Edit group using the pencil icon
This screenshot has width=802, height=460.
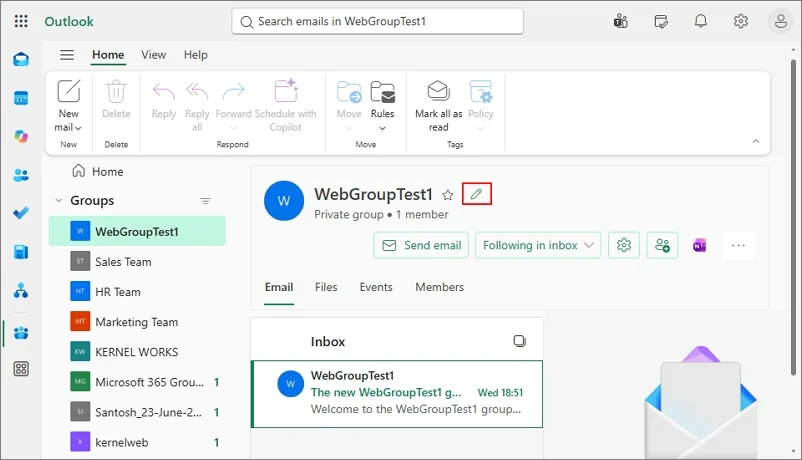point(477,194)
